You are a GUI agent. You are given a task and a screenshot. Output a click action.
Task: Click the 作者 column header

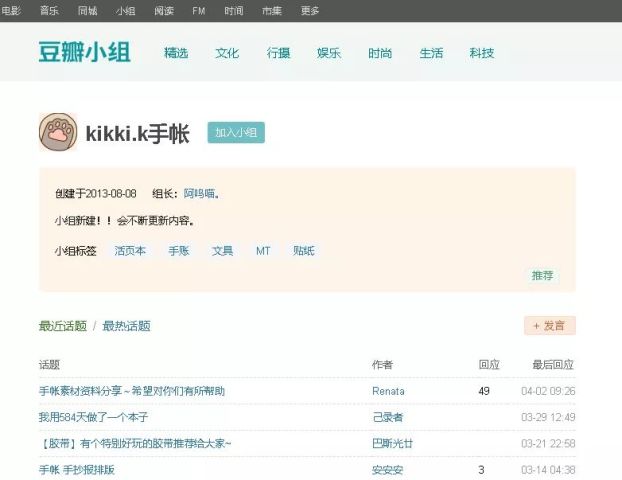tap(382, 365)
